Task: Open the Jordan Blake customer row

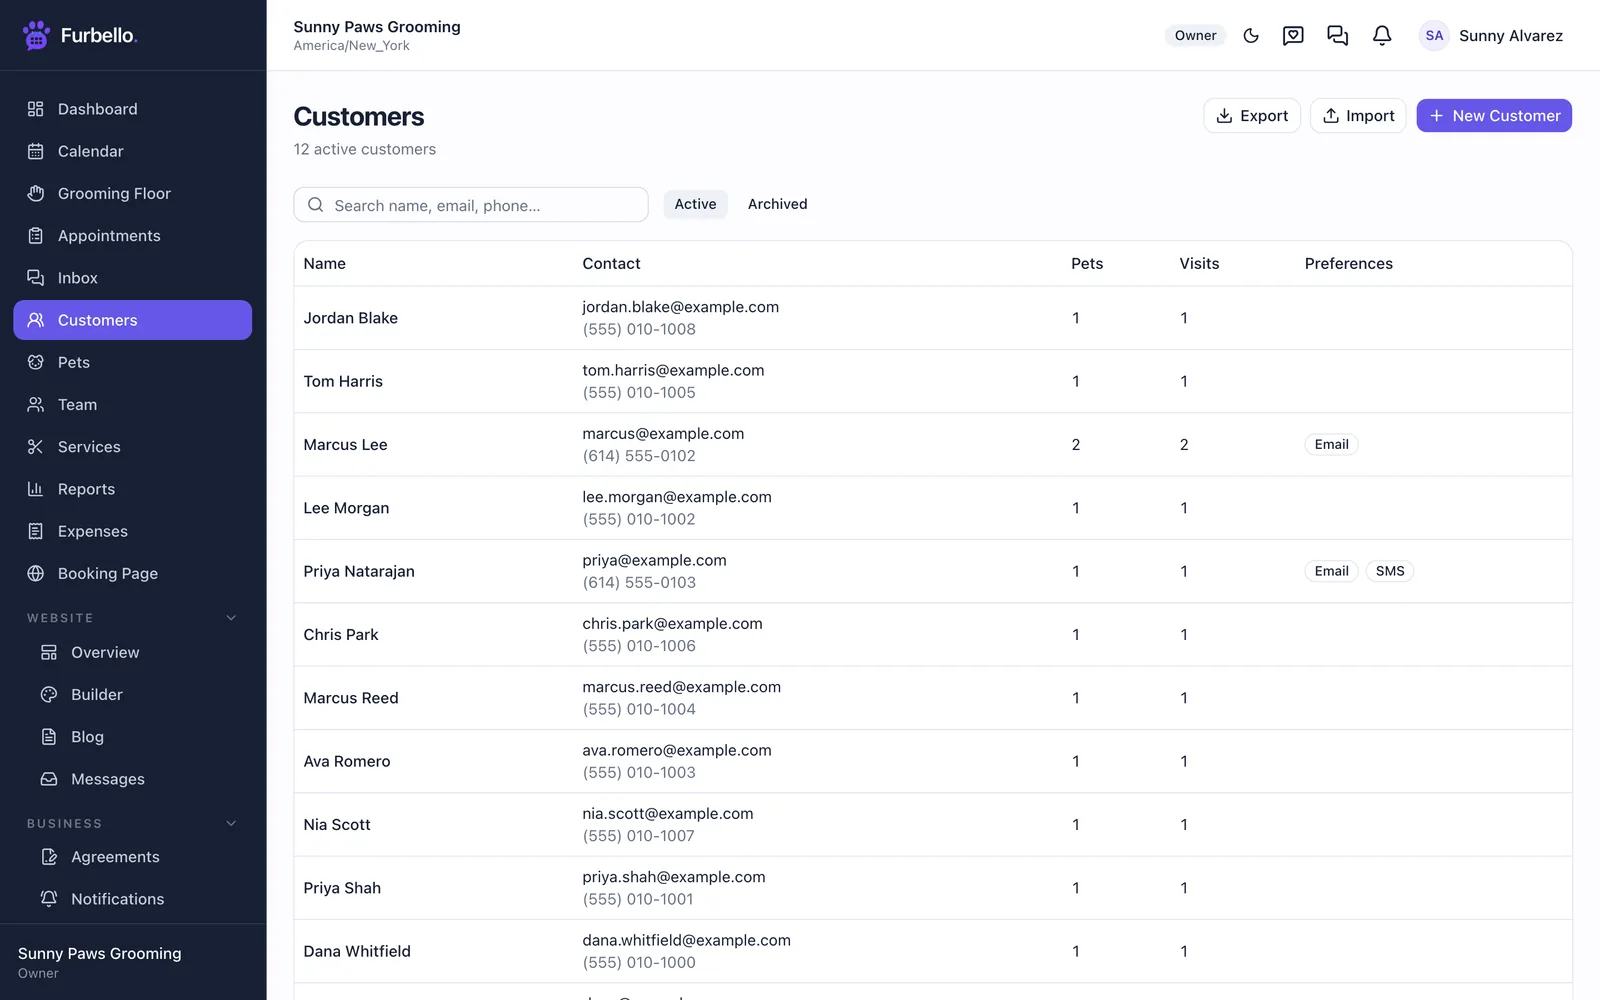Action: point(932,318)
